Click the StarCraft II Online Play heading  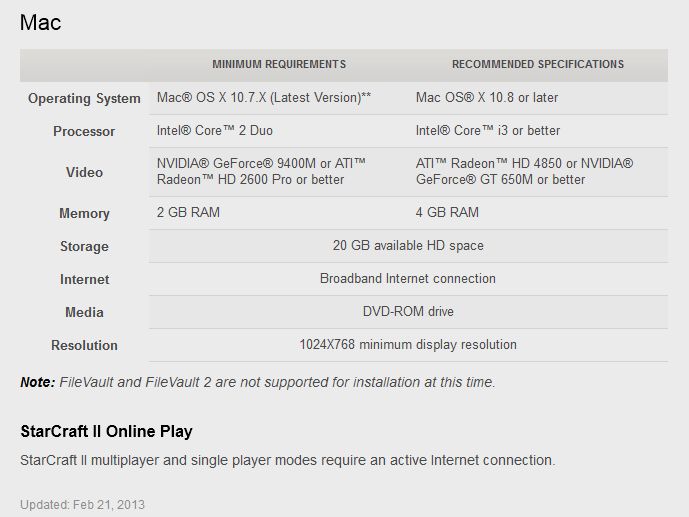106,432
